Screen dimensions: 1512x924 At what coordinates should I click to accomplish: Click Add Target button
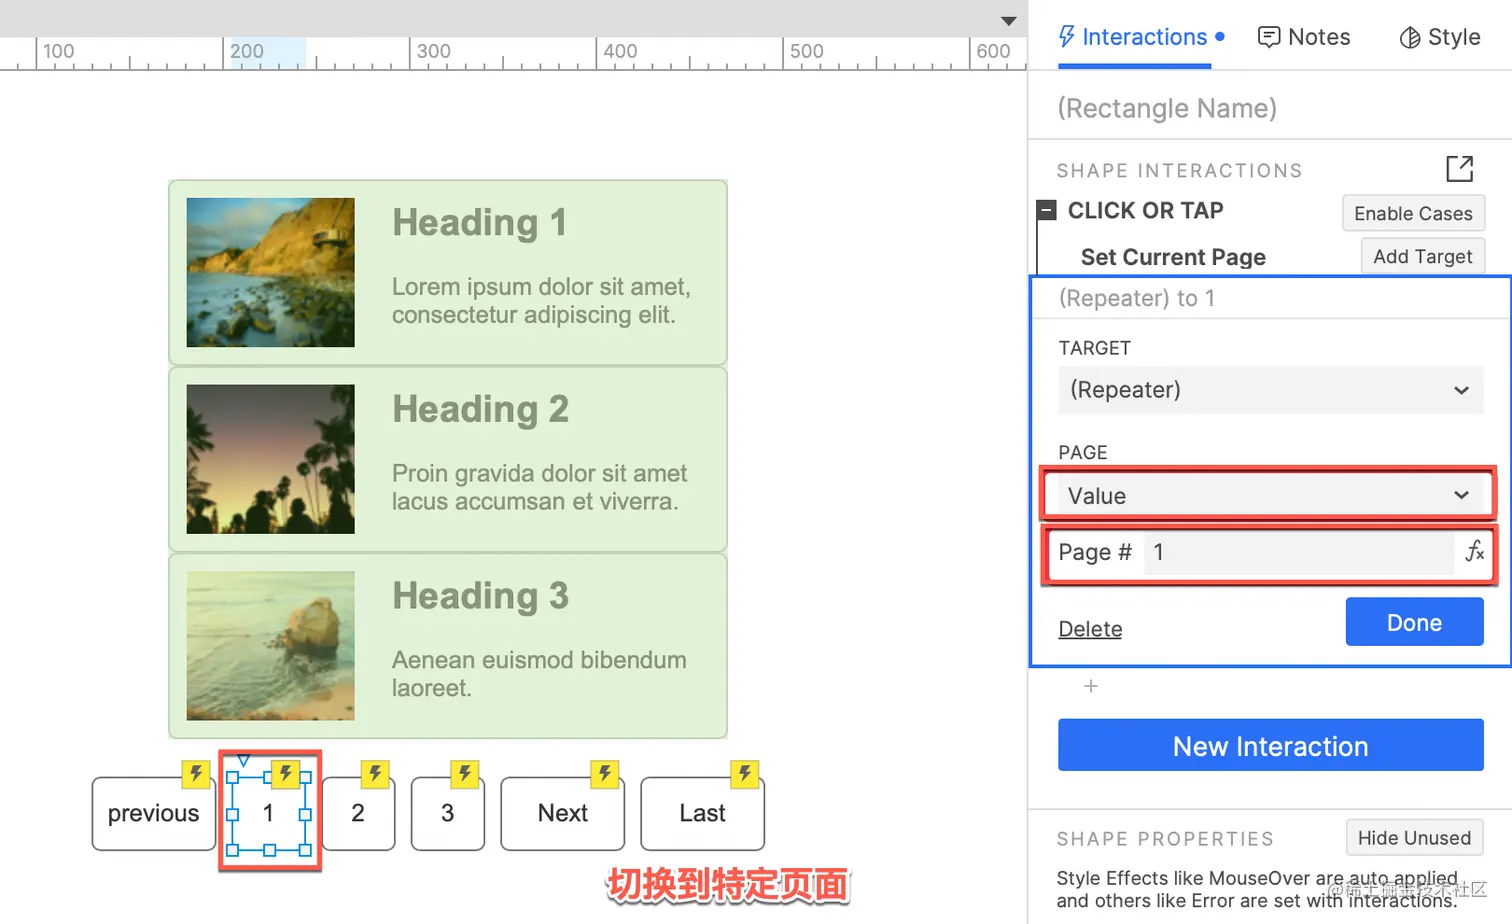(1422, 256)
